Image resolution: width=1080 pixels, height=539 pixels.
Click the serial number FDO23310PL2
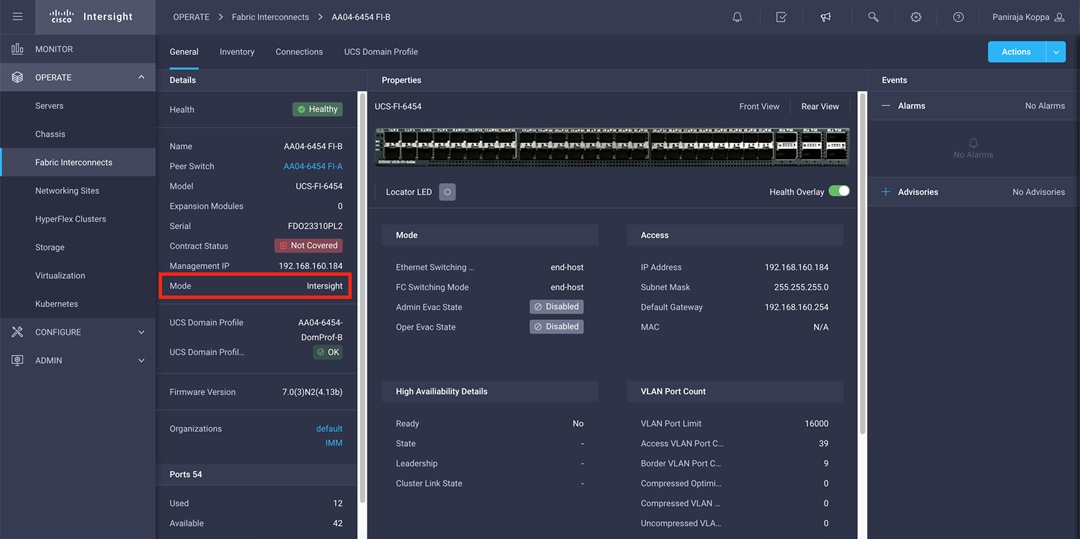(315, 226)
